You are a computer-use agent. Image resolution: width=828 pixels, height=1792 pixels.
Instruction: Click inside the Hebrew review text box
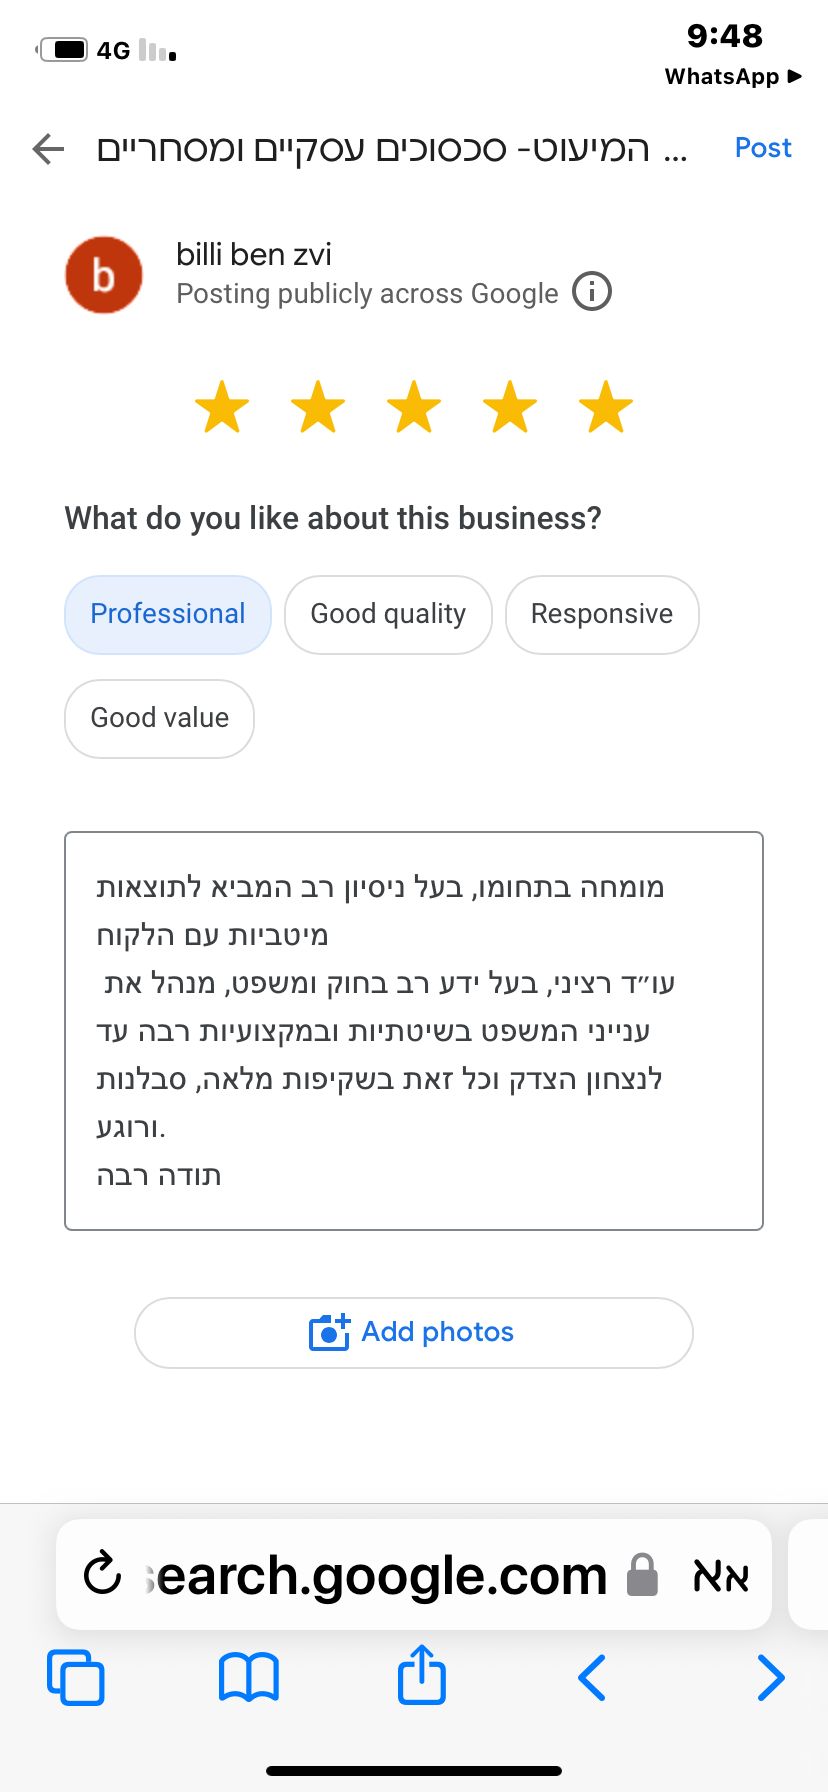pos(414,1031)
